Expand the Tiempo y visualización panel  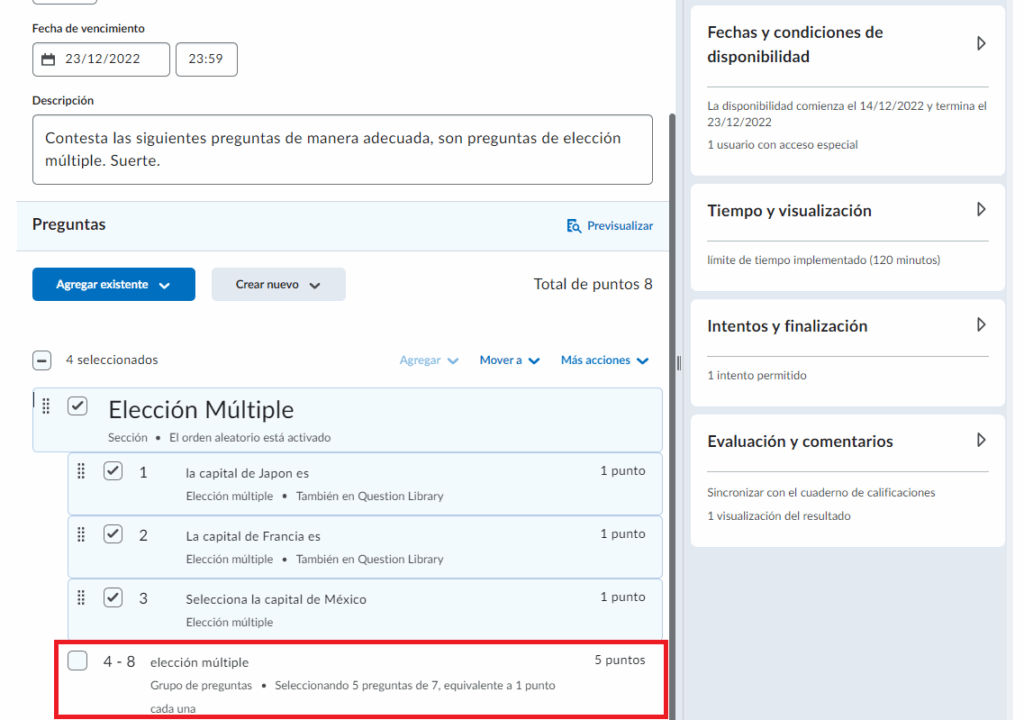pyautogui.click(x=980, y=210)
